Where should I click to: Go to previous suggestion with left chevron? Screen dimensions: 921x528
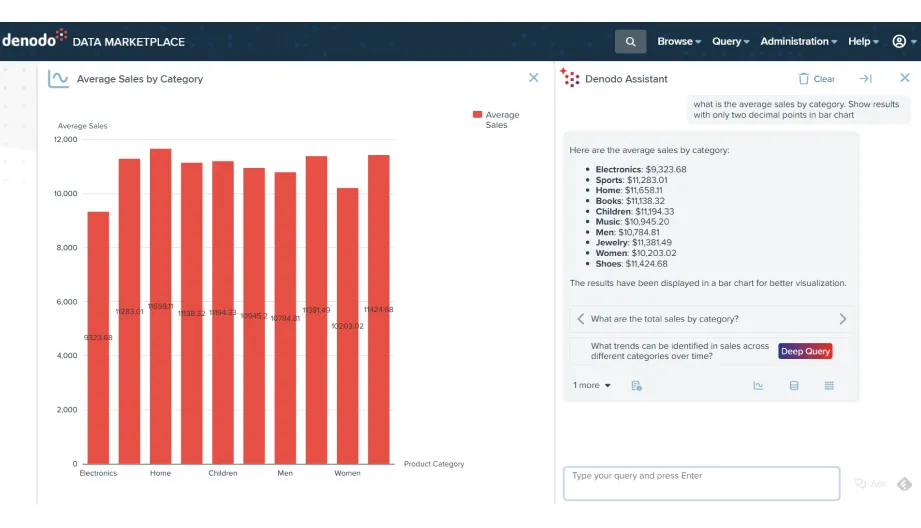[580, 319]
